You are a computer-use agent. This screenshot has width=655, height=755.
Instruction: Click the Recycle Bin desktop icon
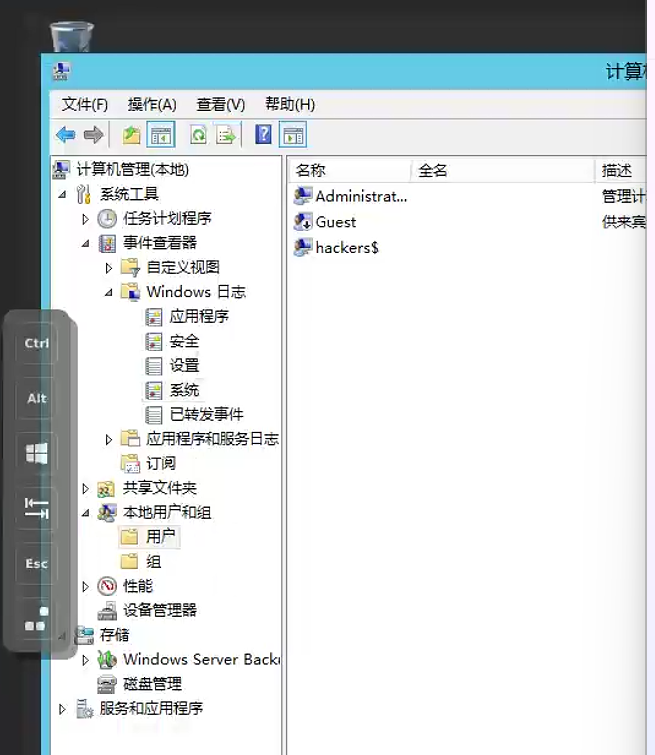click(72, 37)
